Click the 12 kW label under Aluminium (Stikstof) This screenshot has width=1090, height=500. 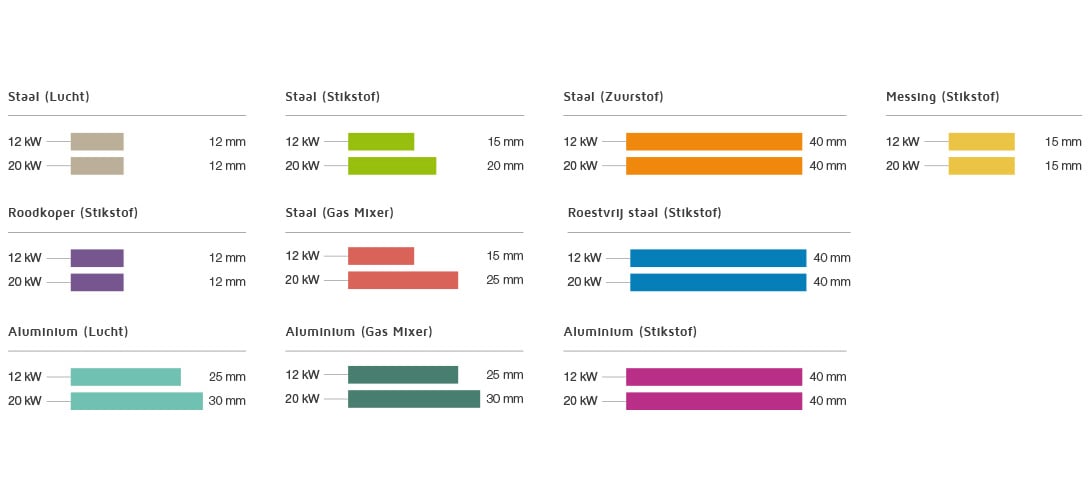[580, 377]
